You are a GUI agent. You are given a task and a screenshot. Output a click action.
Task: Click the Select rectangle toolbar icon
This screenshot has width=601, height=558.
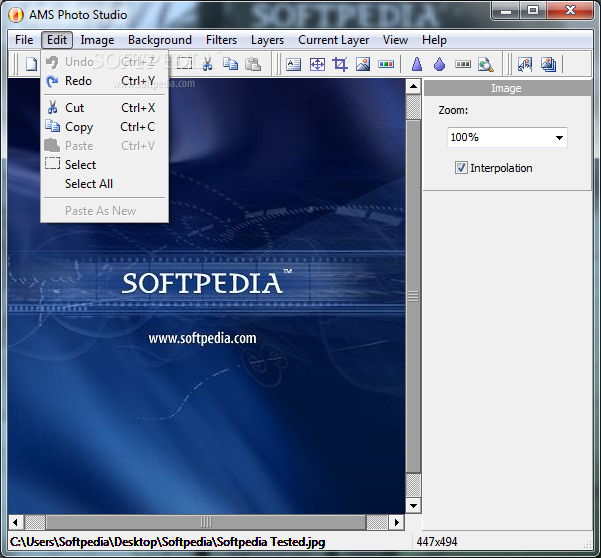[184, 64]
